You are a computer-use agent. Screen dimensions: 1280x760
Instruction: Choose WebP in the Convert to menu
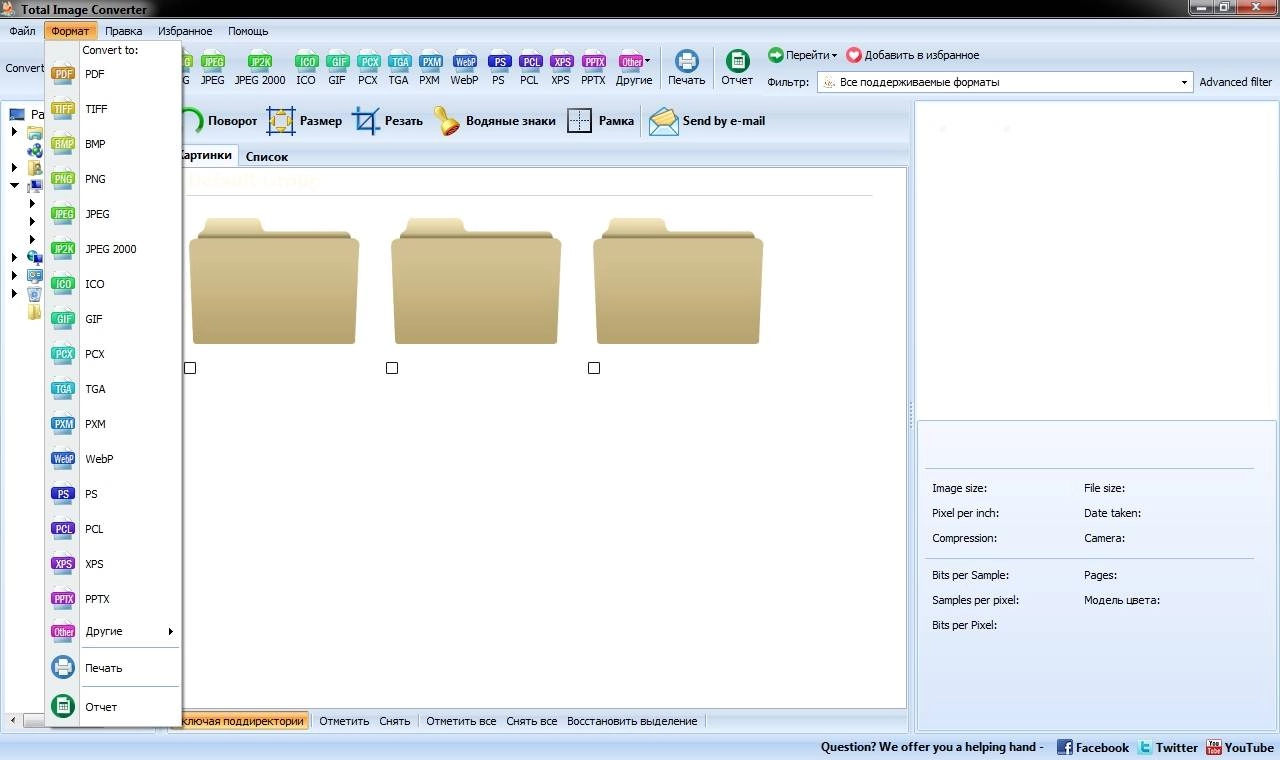(113, 459)
